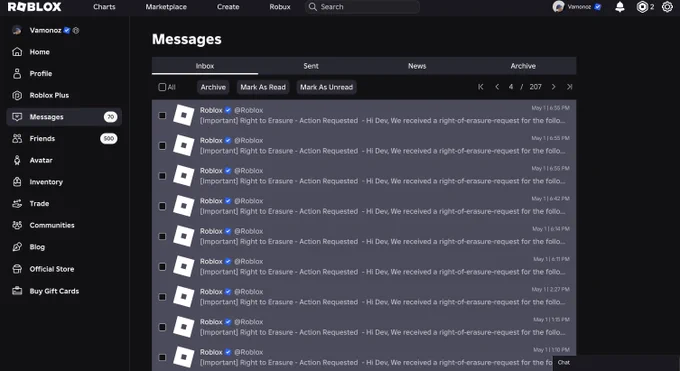The image size is (680, 371).
Task: Jump to the last page of messages
Action: tap(569, 87)
